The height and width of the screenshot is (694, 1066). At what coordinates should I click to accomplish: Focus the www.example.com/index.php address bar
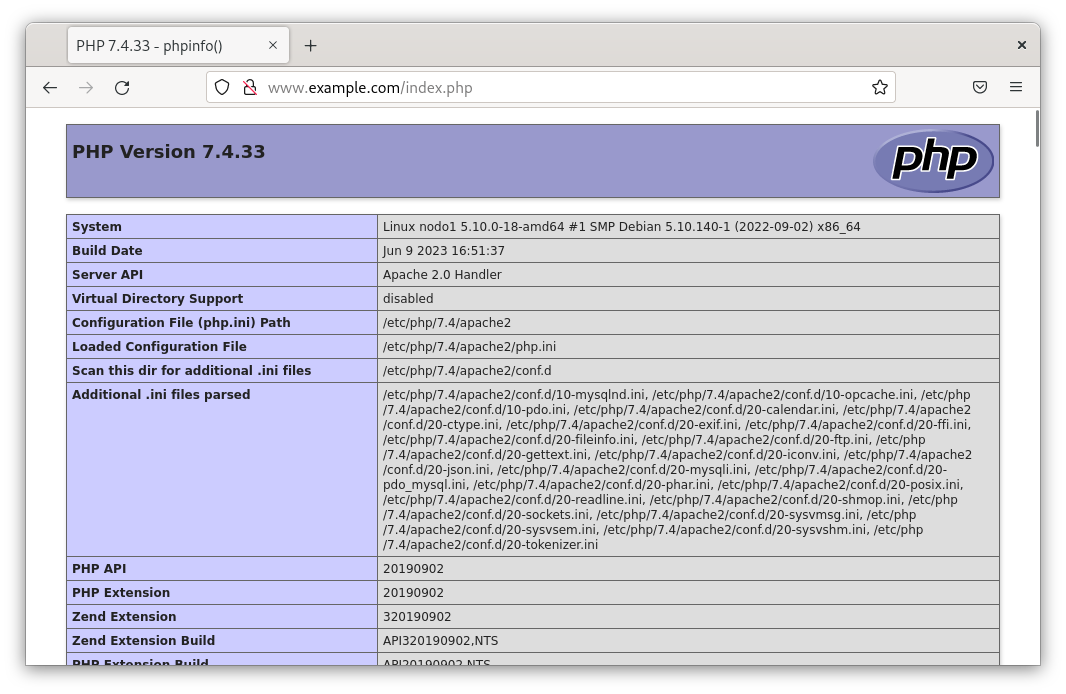(560, 88)
